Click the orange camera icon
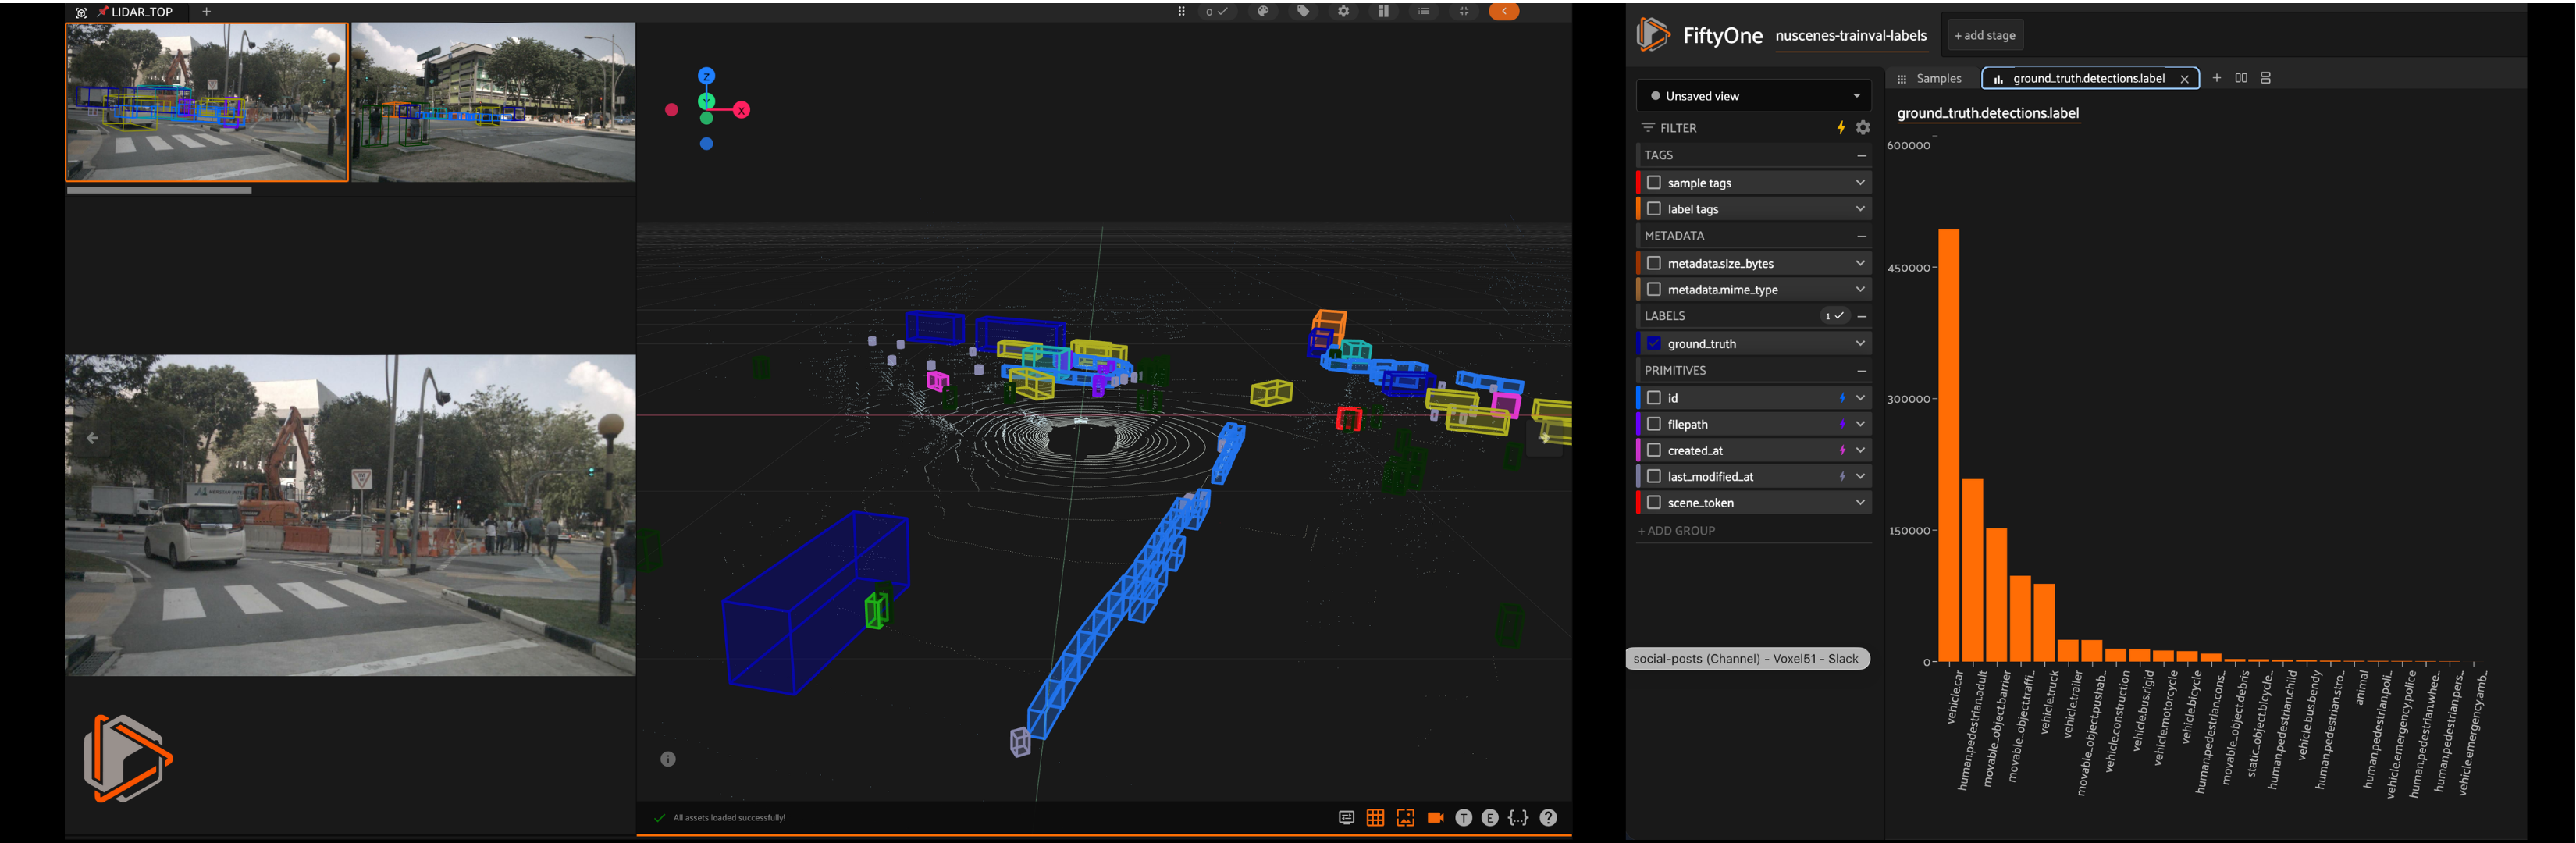Screen dimensions: 2576x843 [1435, 818]
